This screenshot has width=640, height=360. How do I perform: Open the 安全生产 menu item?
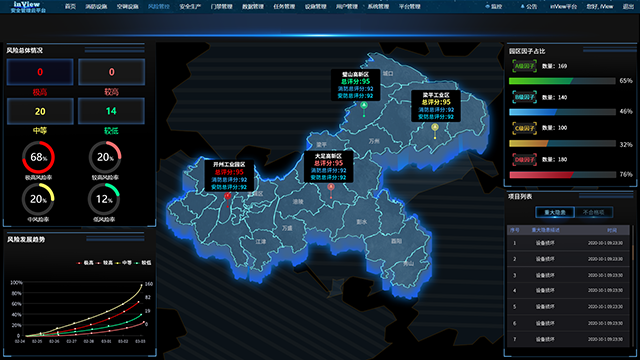(x=190, y=7)
